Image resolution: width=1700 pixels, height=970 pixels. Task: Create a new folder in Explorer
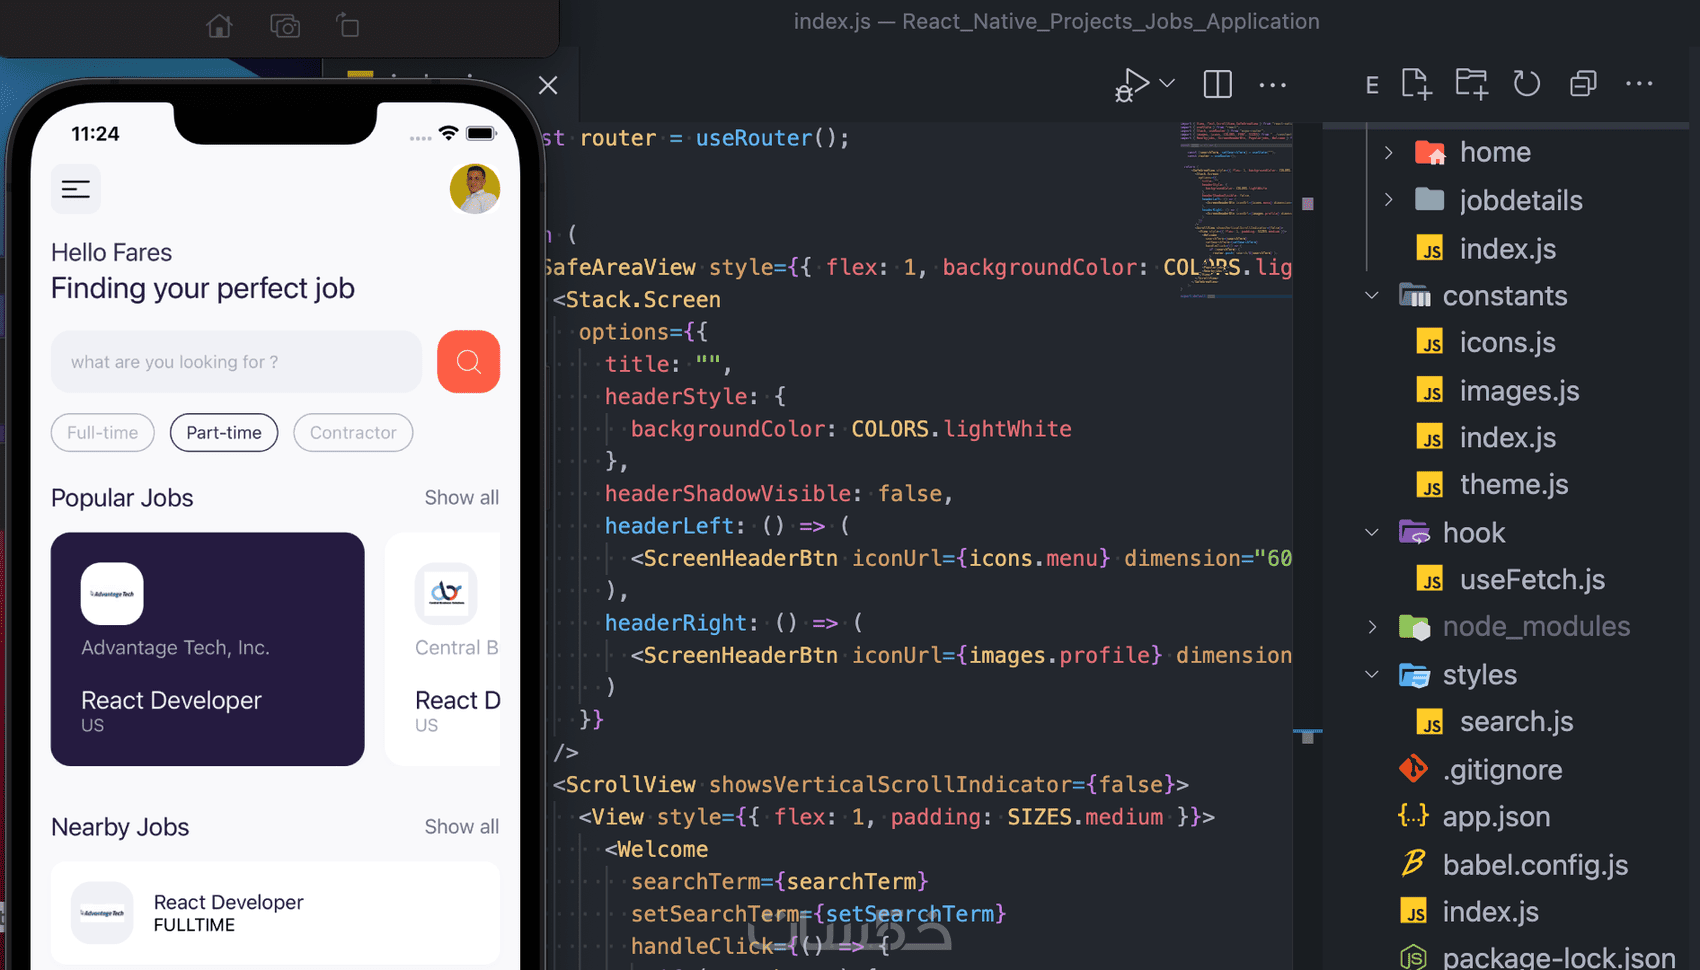[x=1472, y=84]
